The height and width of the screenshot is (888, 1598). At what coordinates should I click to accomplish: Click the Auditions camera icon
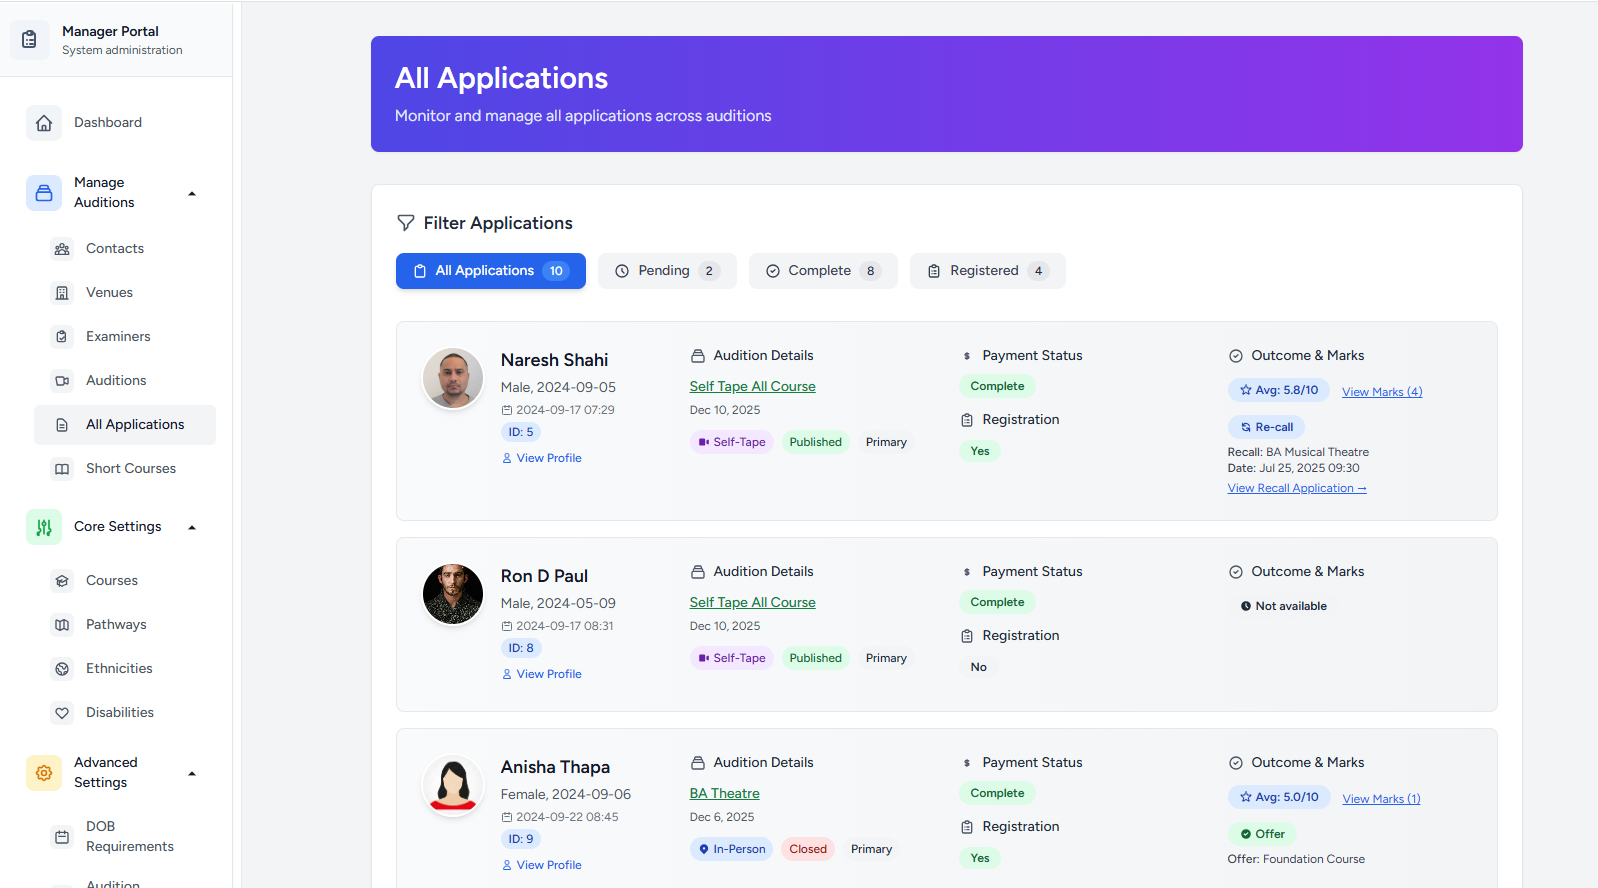[62, 381]
